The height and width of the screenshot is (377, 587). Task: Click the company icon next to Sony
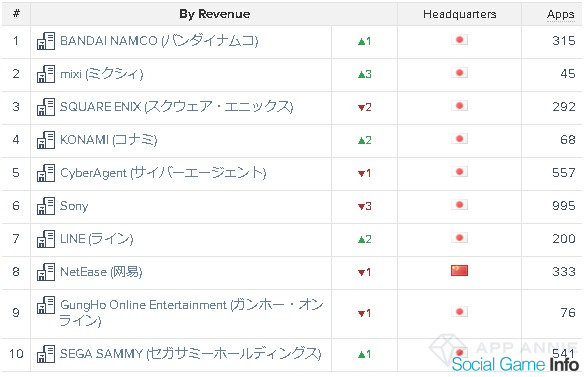[46, 206]
